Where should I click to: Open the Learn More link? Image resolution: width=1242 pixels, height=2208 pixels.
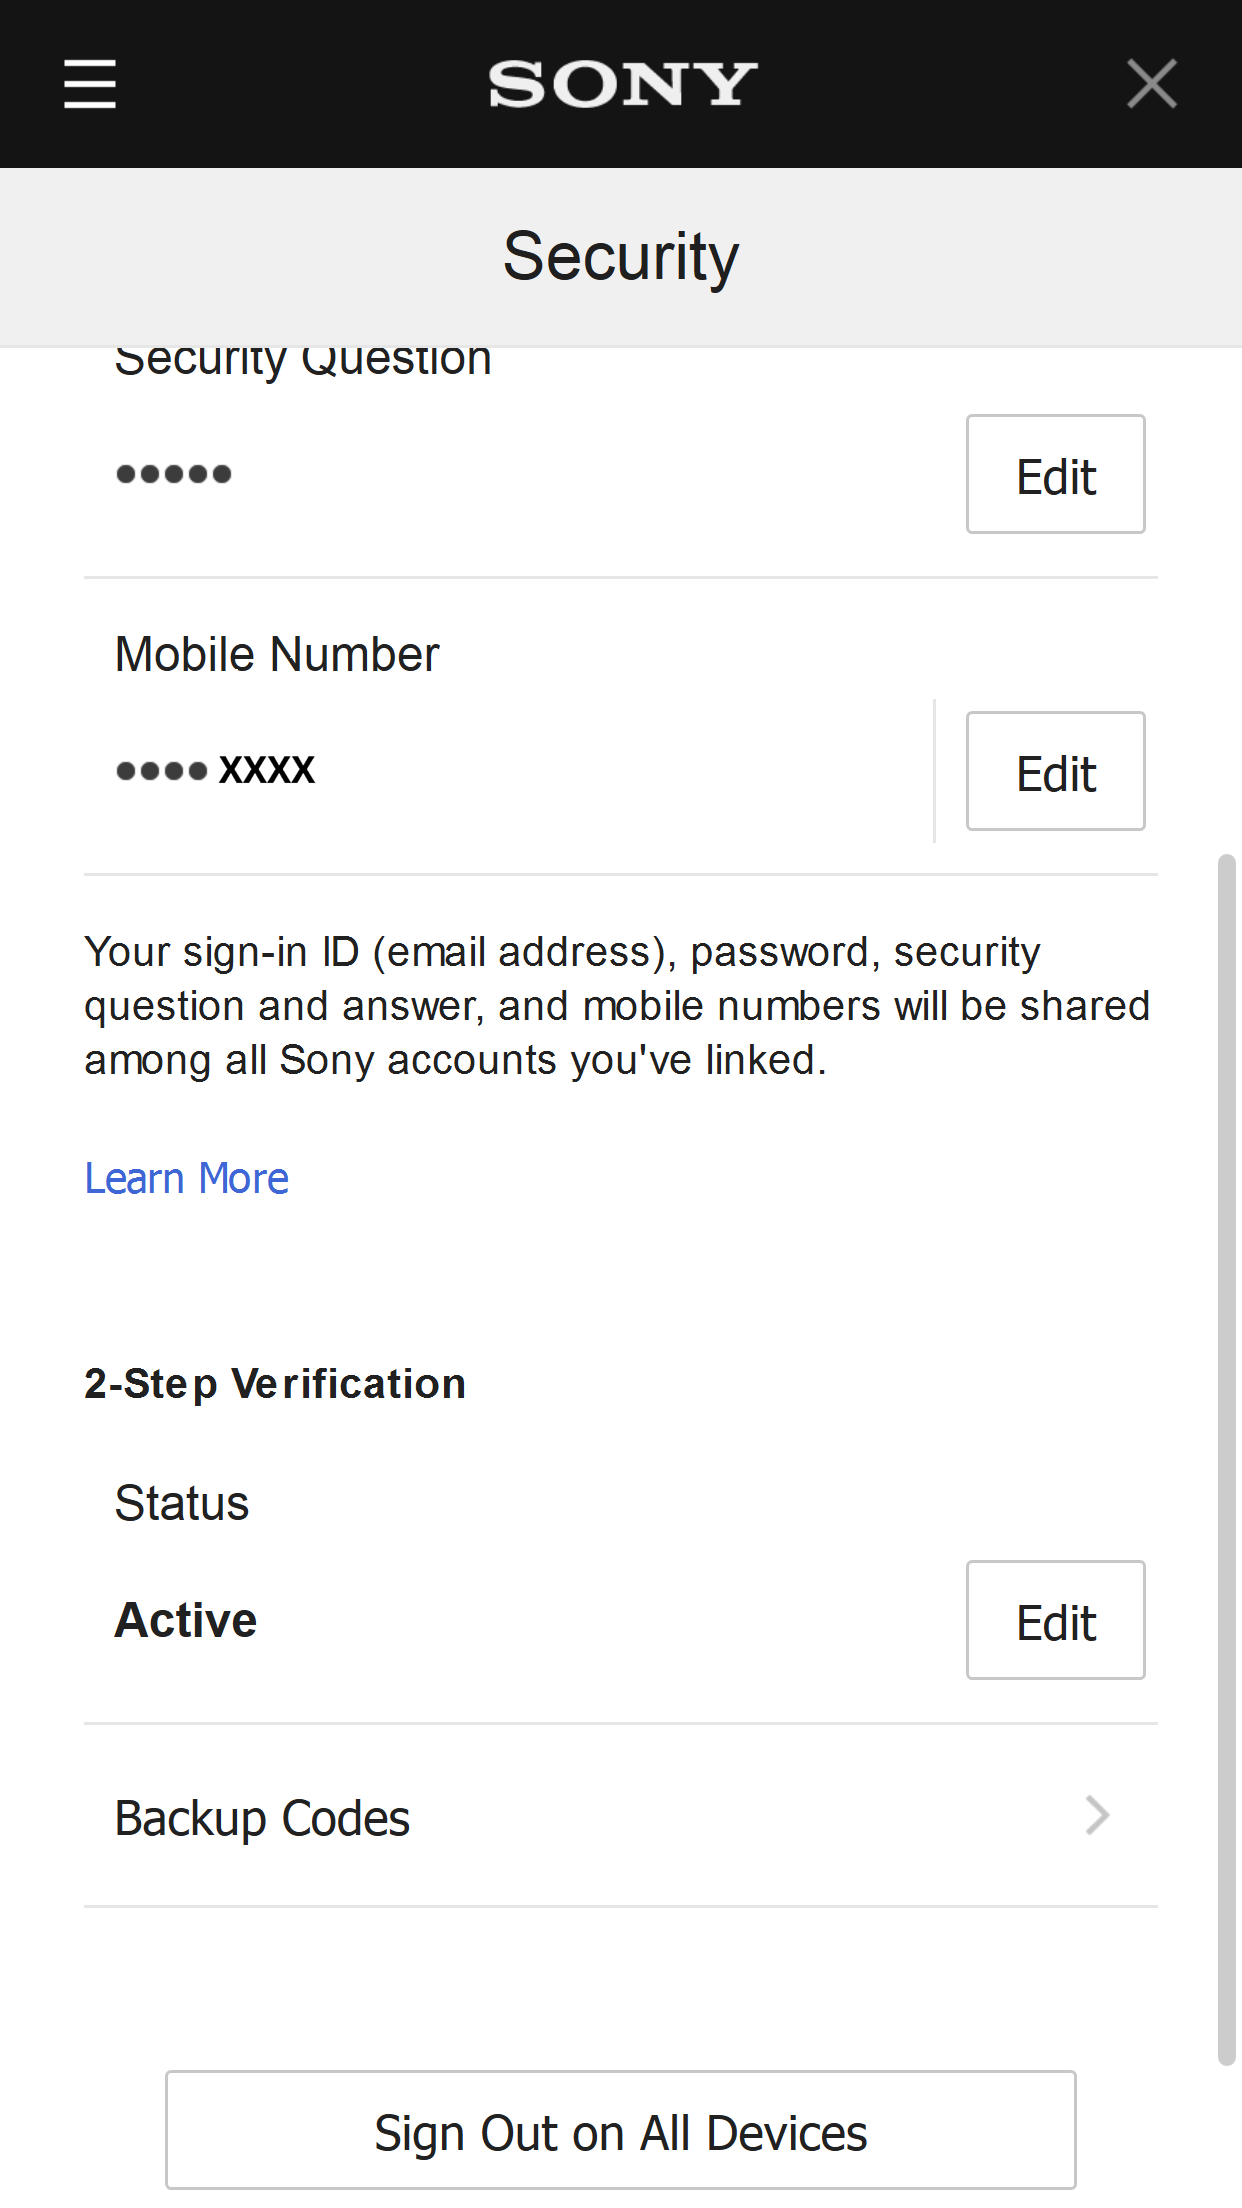point(187,1178)
